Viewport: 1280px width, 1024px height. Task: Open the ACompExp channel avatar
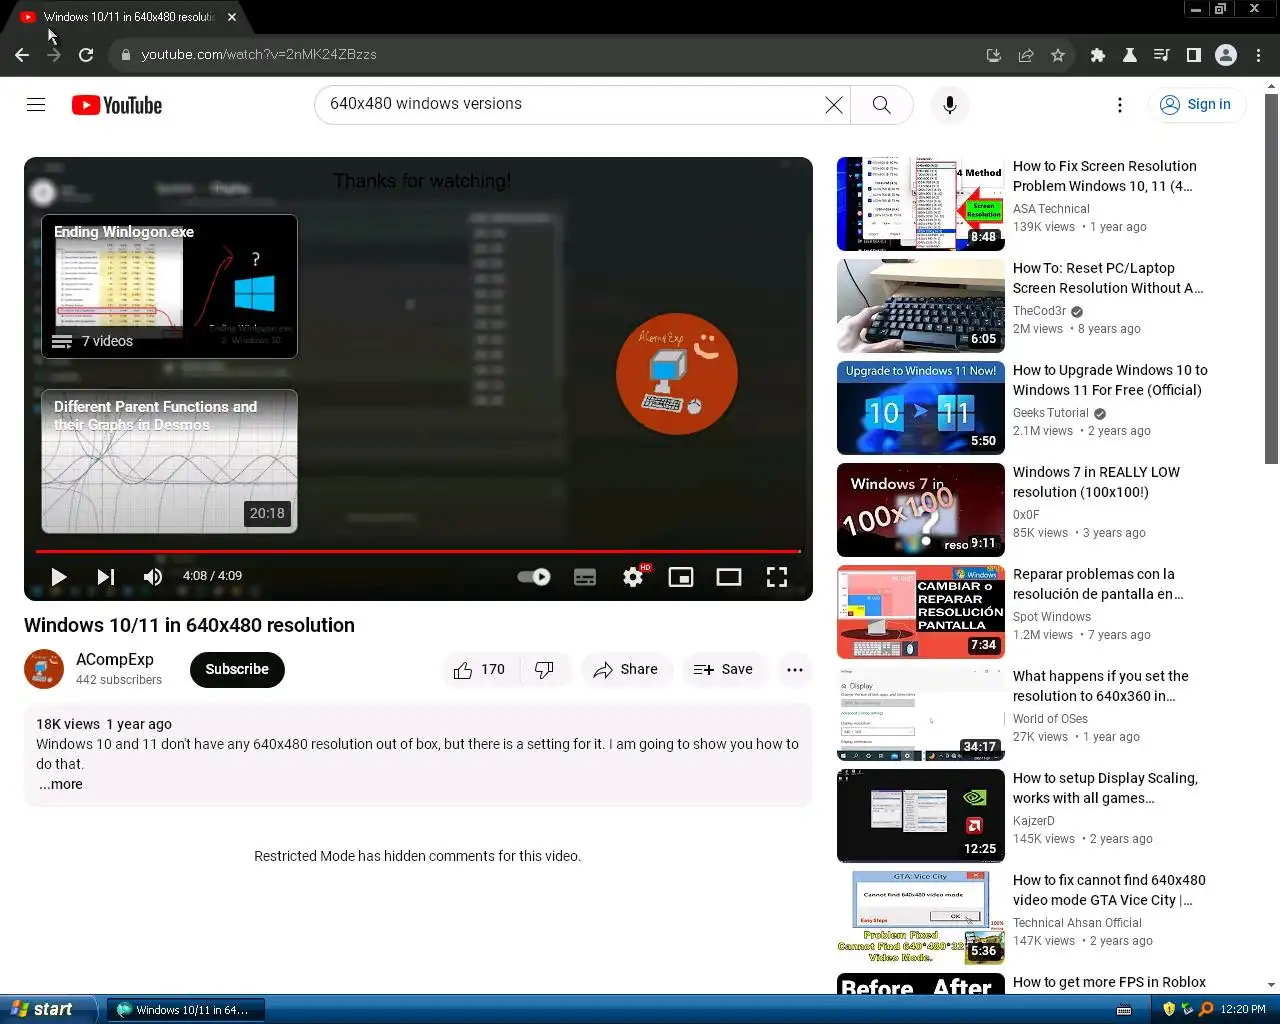pyautogui.click(x=44, y=669)
